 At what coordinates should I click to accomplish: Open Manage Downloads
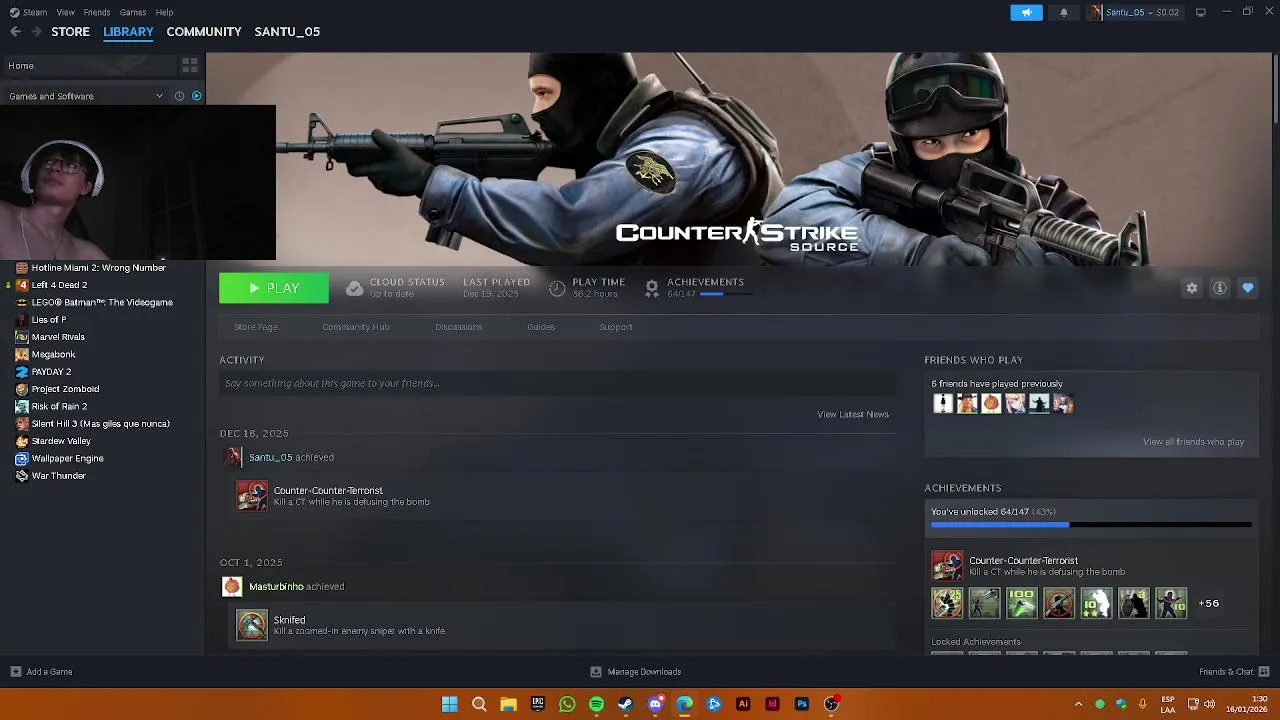coord(635,672)
